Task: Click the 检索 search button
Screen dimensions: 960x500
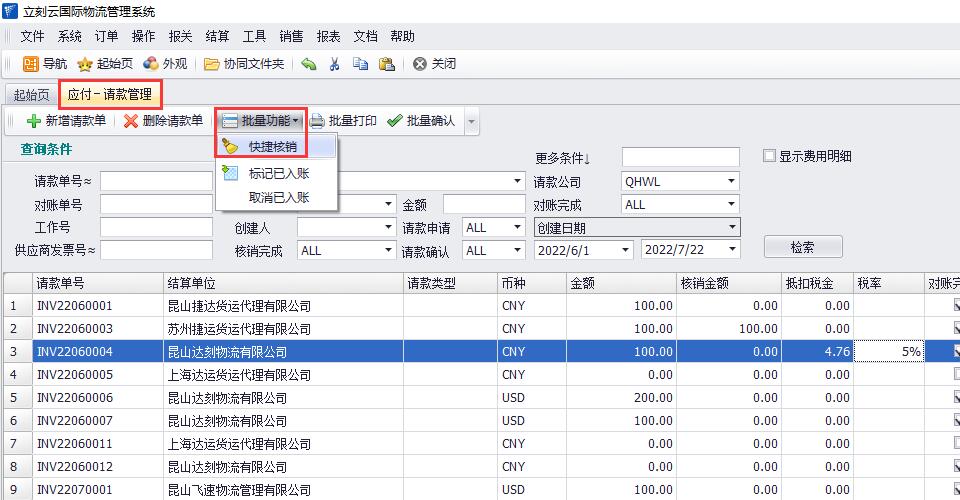Action: click(802, 247)
